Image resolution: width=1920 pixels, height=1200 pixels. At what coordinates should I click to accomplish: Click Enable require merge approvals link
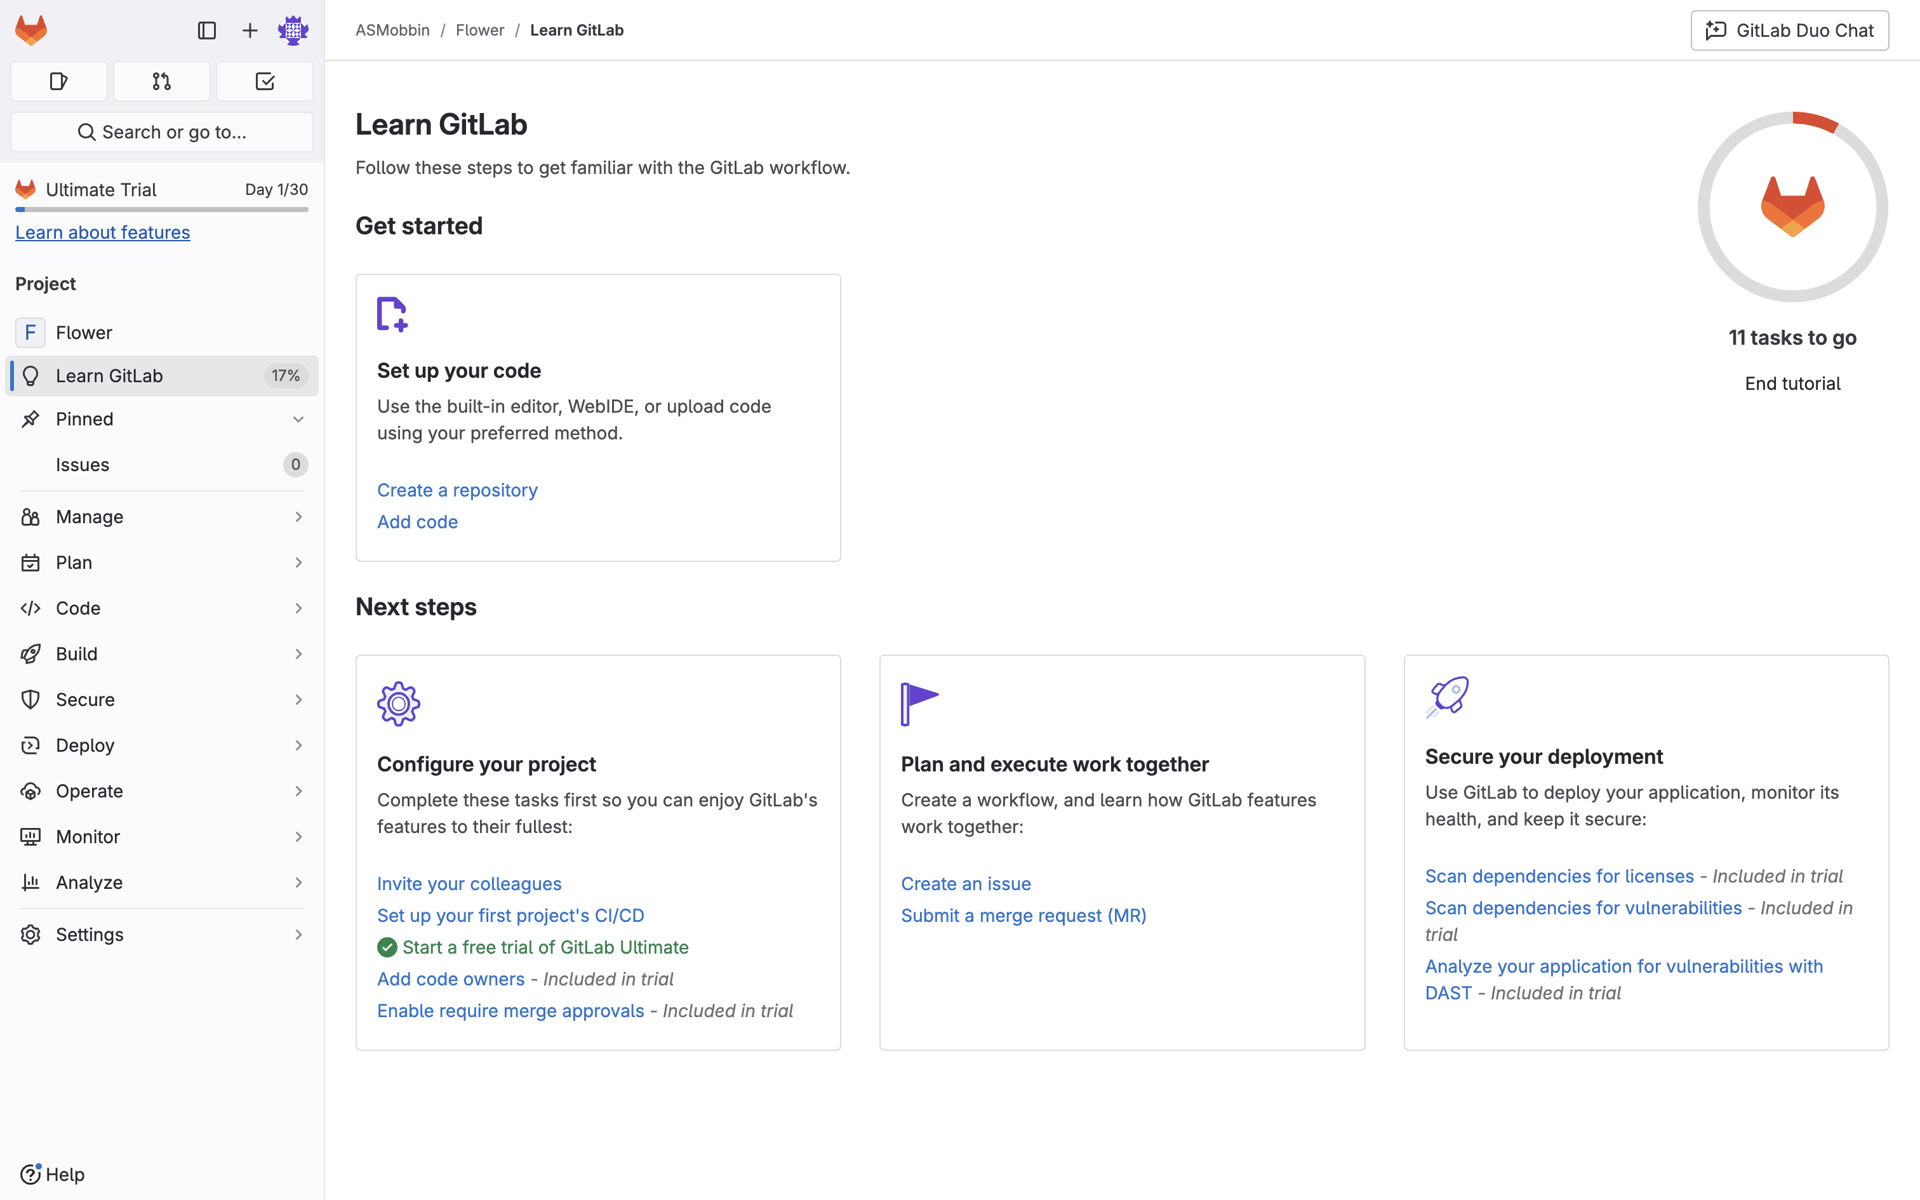[510, 1011]
